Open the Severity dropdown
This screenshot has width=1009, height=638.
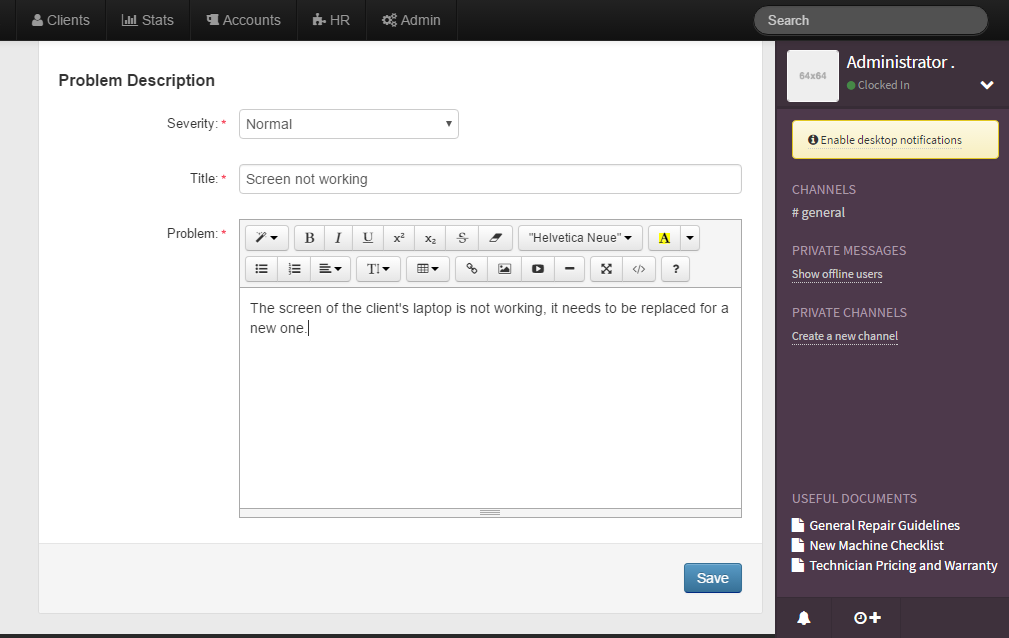(348, 124)
